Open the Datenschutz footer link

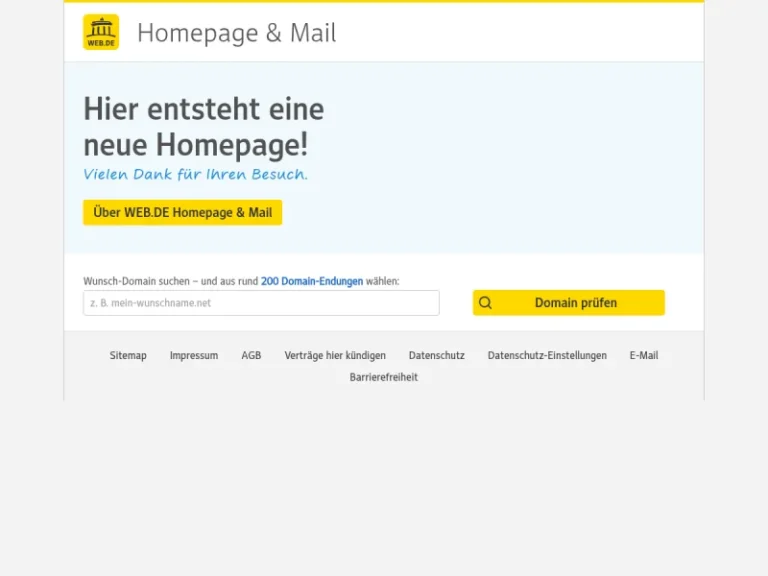pos(436,356)
